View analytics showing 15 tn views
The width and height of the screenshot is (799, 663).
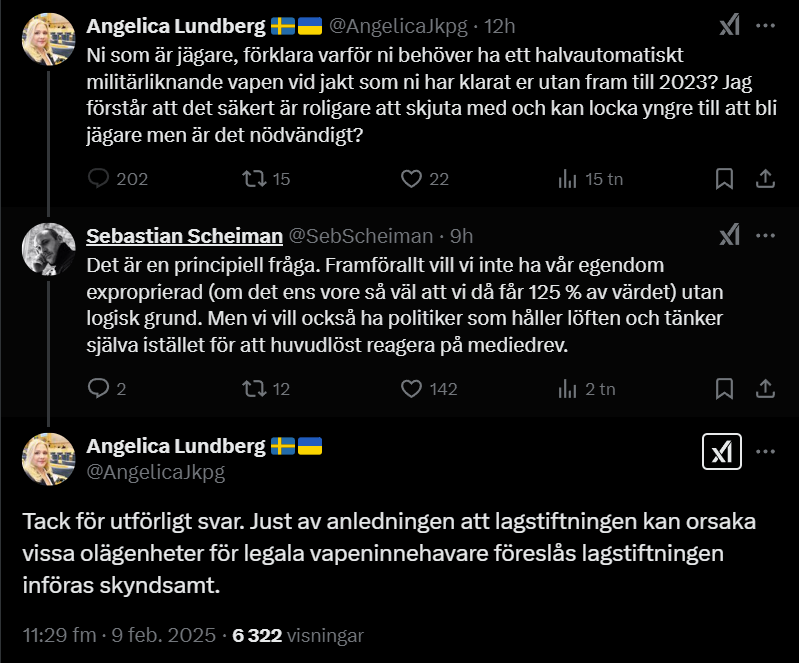pyautogui.click(x=567, y=179)
